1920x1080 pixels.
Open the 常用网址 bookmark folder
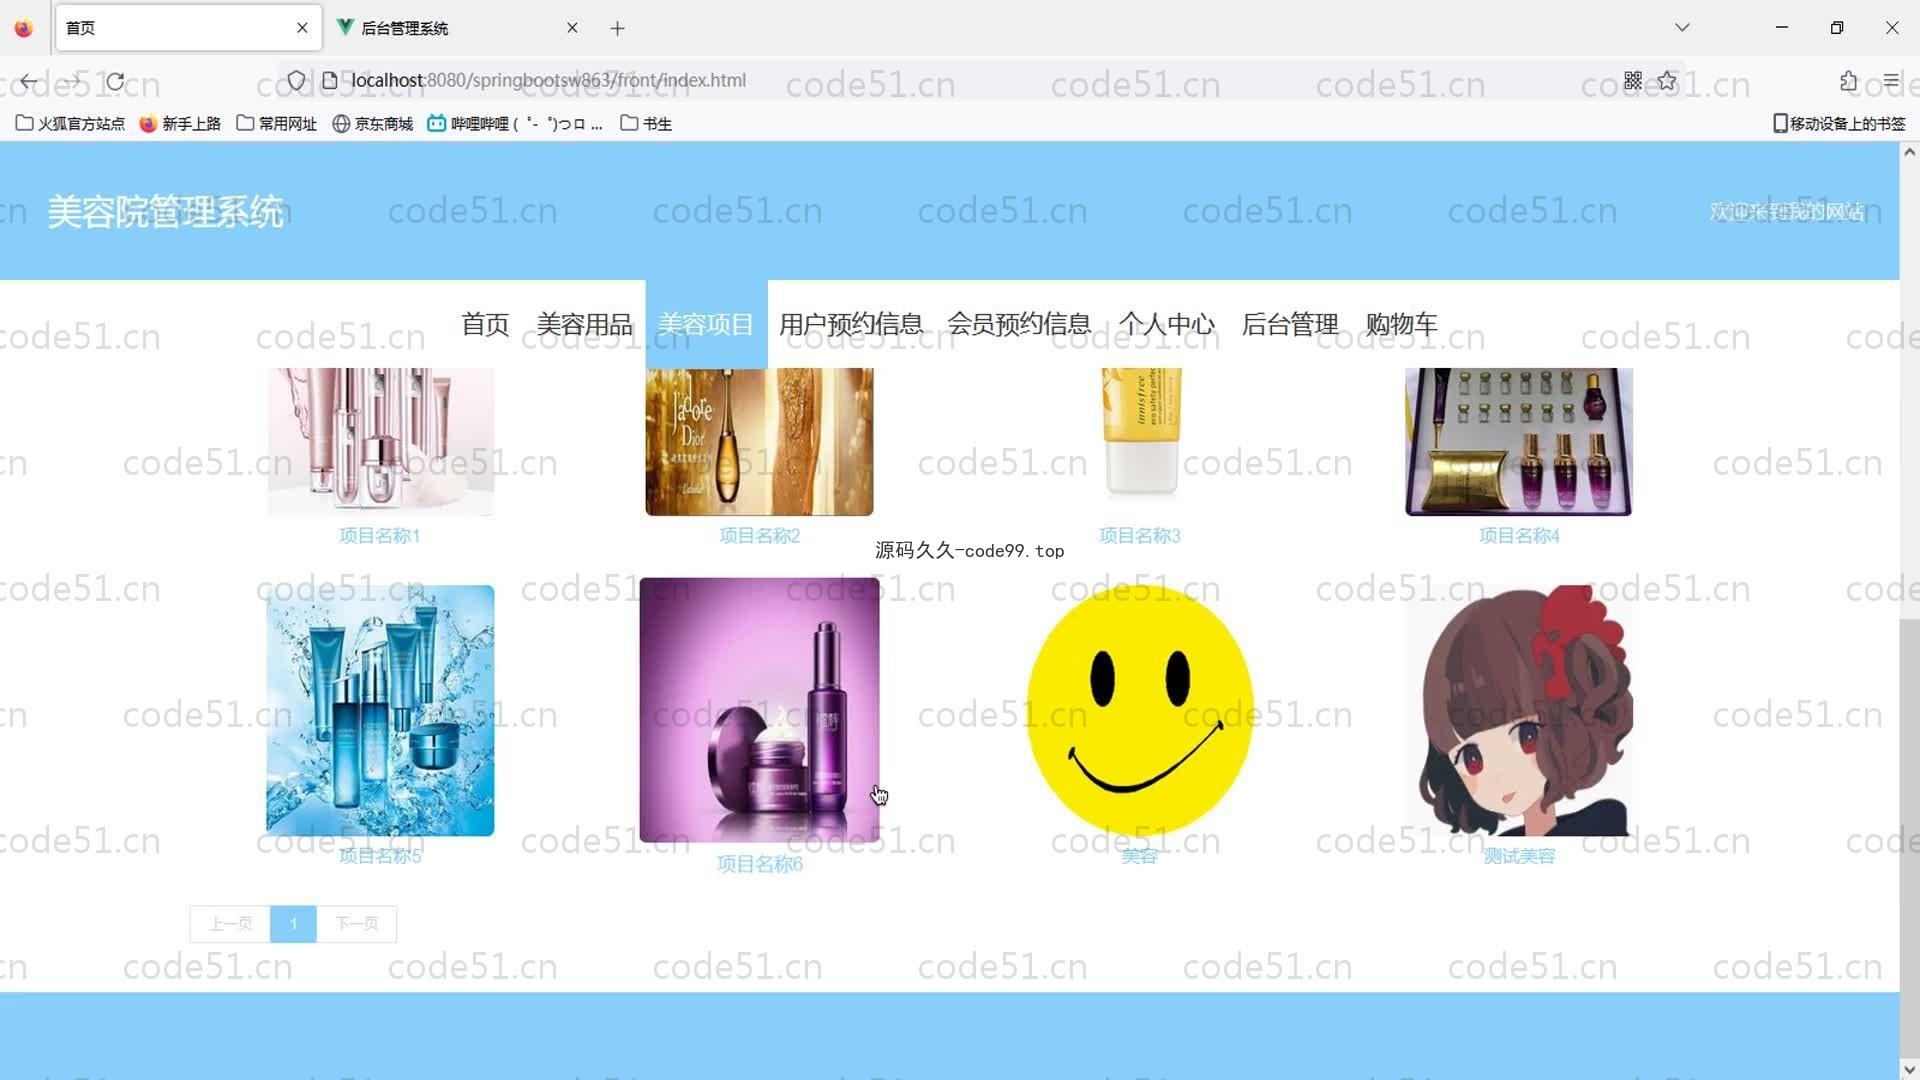coord(277,123)
